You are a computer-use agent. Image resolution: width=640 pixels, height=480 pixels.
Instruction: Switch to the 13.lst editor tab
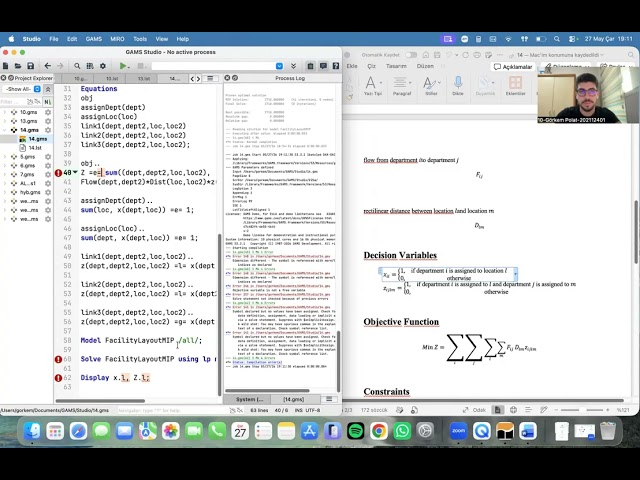144,78
